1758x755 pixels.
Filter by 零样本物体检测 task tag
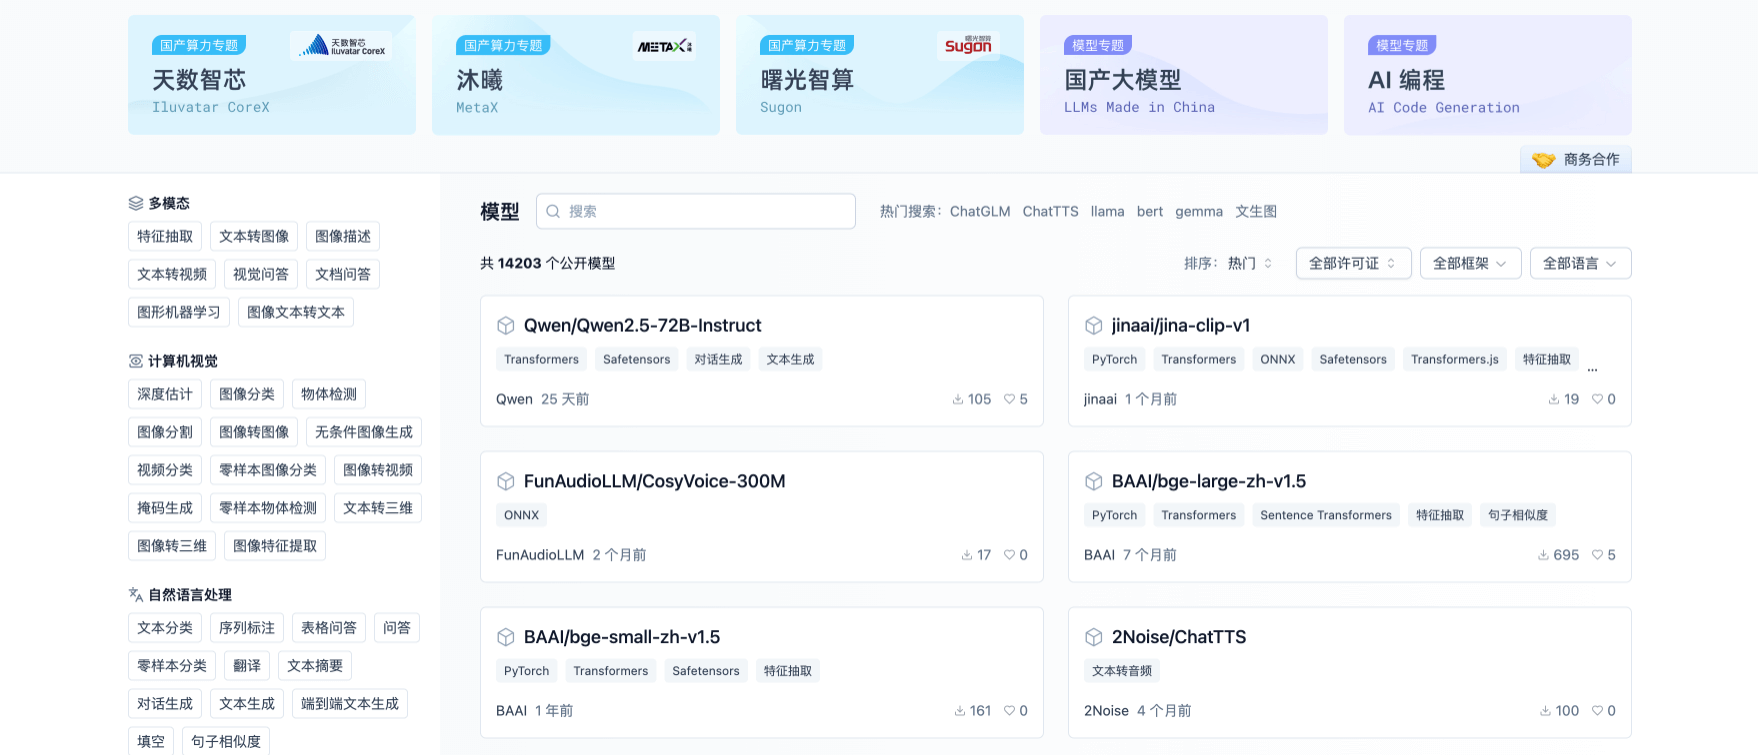coord(268,508)
